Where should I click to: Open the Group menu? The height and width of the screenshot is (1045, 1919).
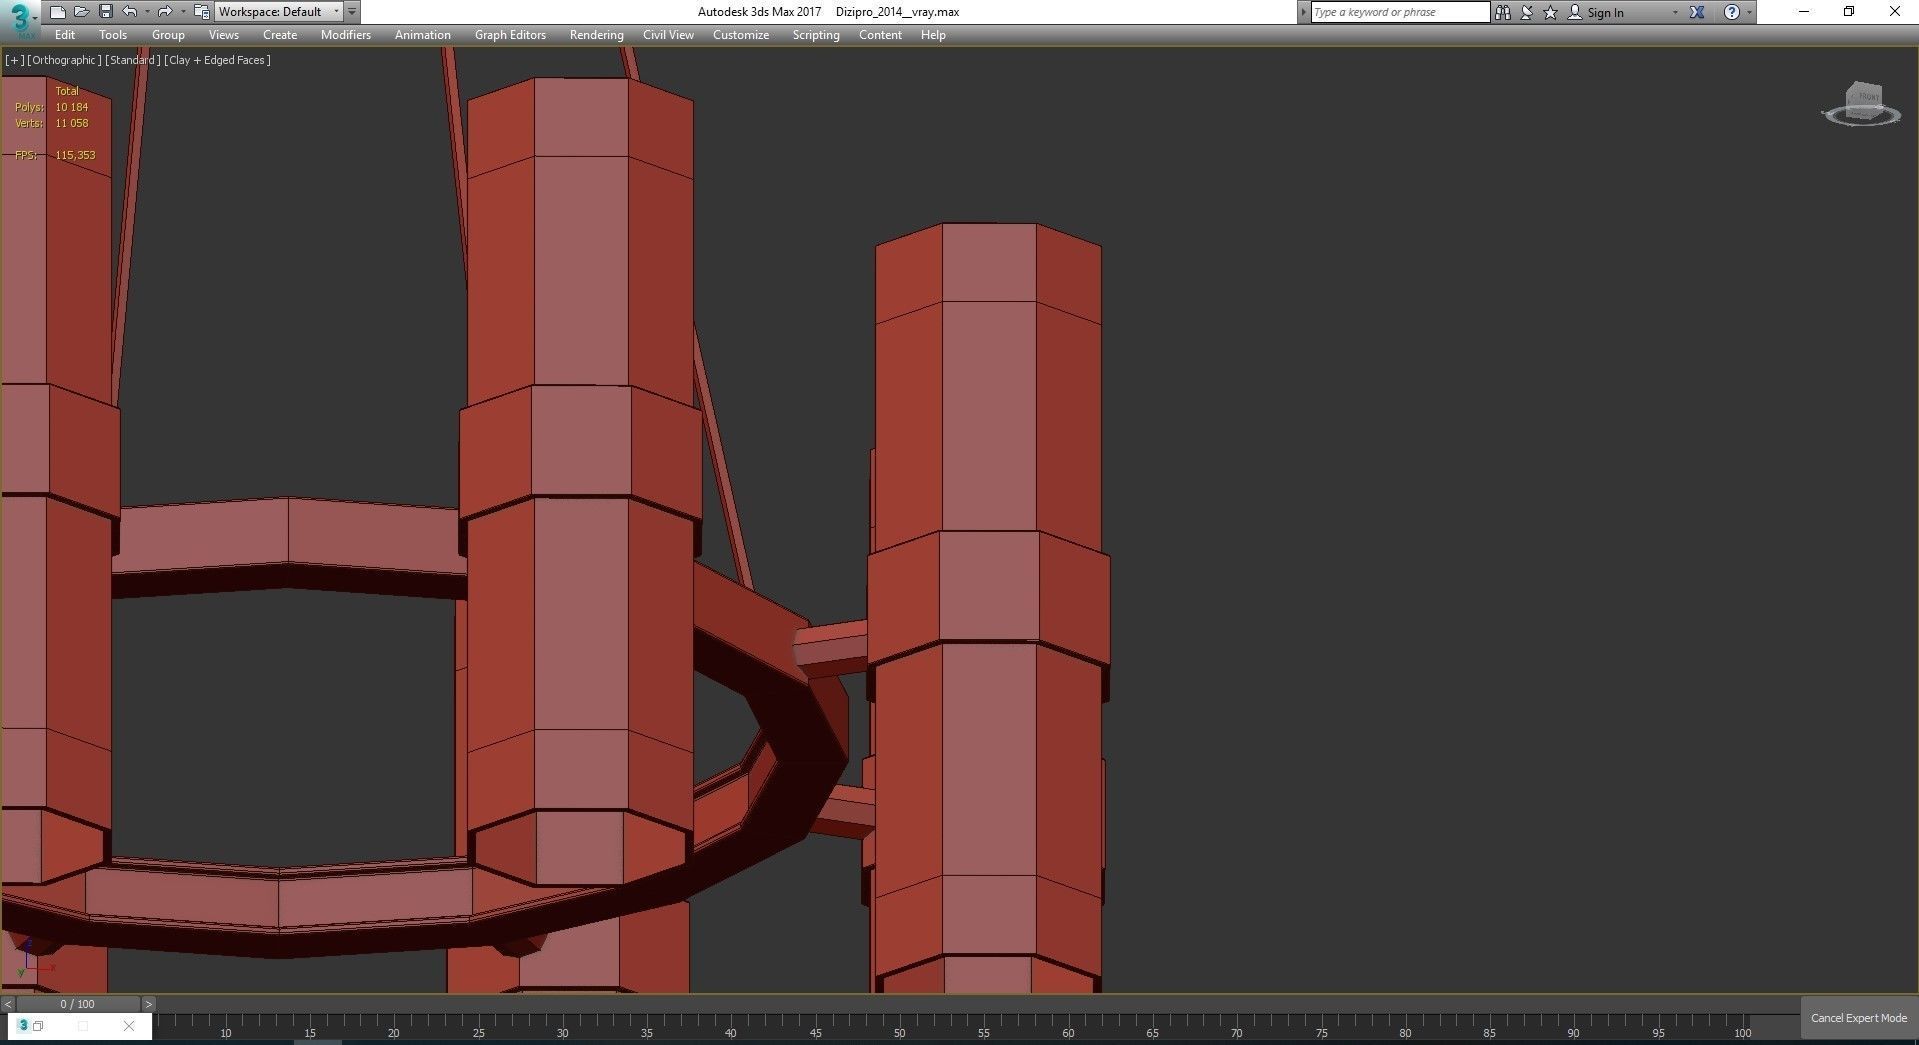tap(168, 35)
